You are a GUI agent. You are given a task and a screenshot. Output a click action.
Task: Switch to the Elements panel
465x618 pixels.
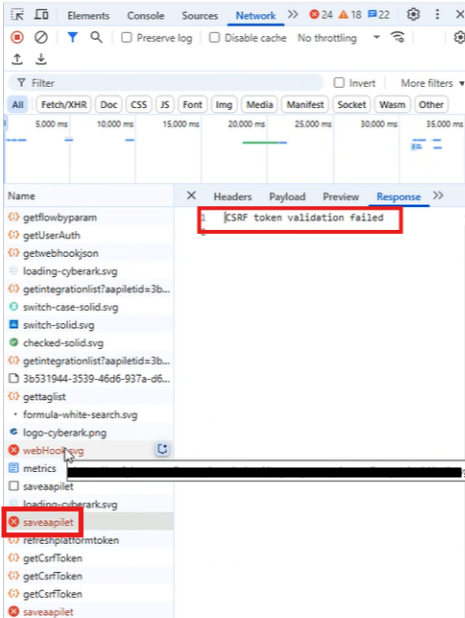[x=88, y=15]
